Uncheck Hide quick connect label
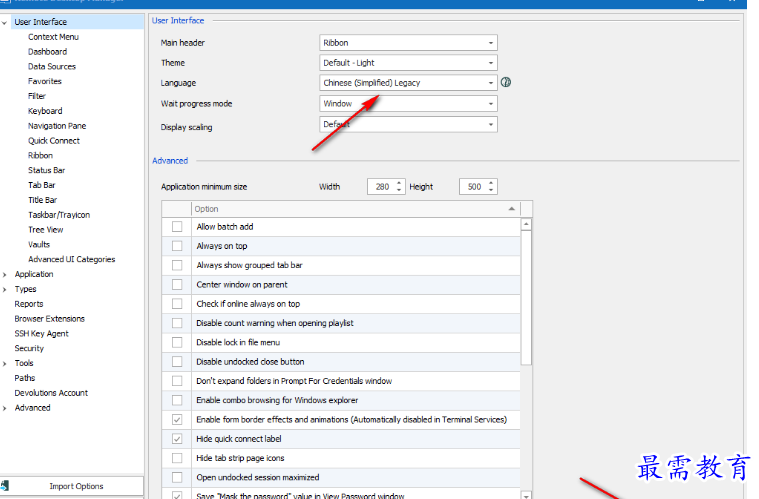 (177, 439)
